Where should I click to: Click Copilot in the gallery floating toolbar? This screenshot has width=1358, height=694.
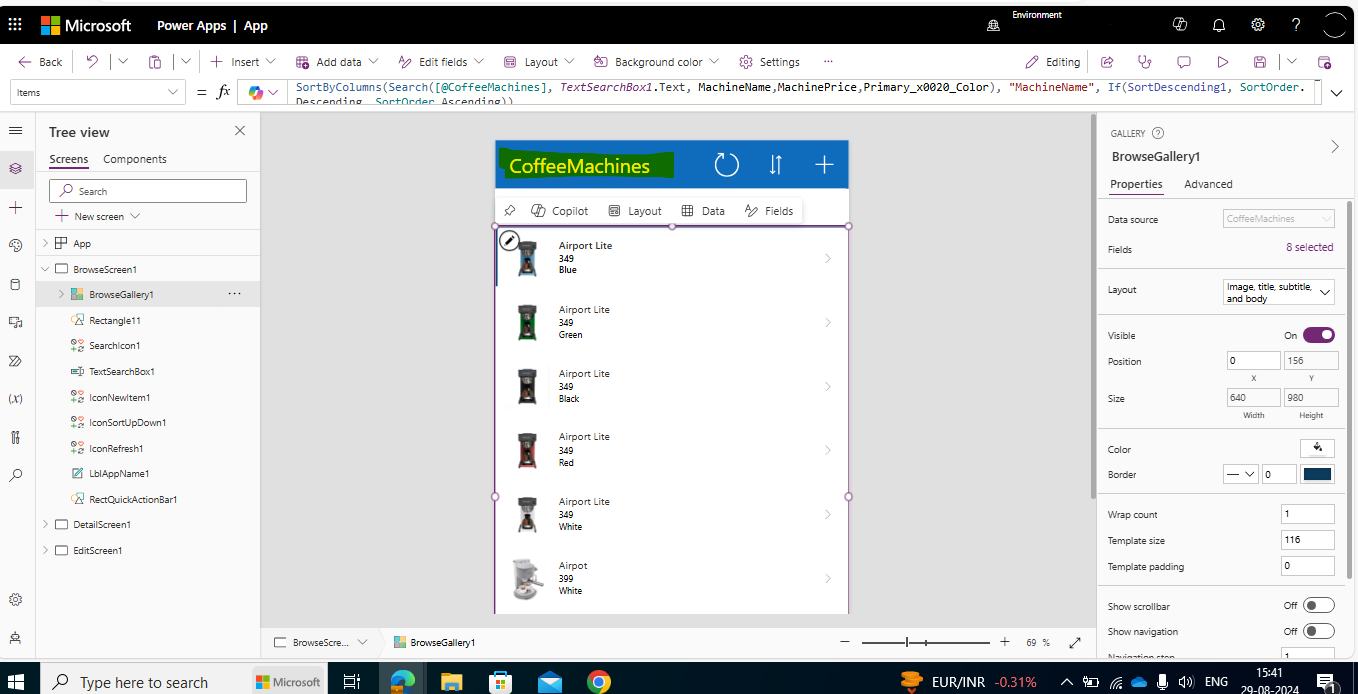pos(560,211)
